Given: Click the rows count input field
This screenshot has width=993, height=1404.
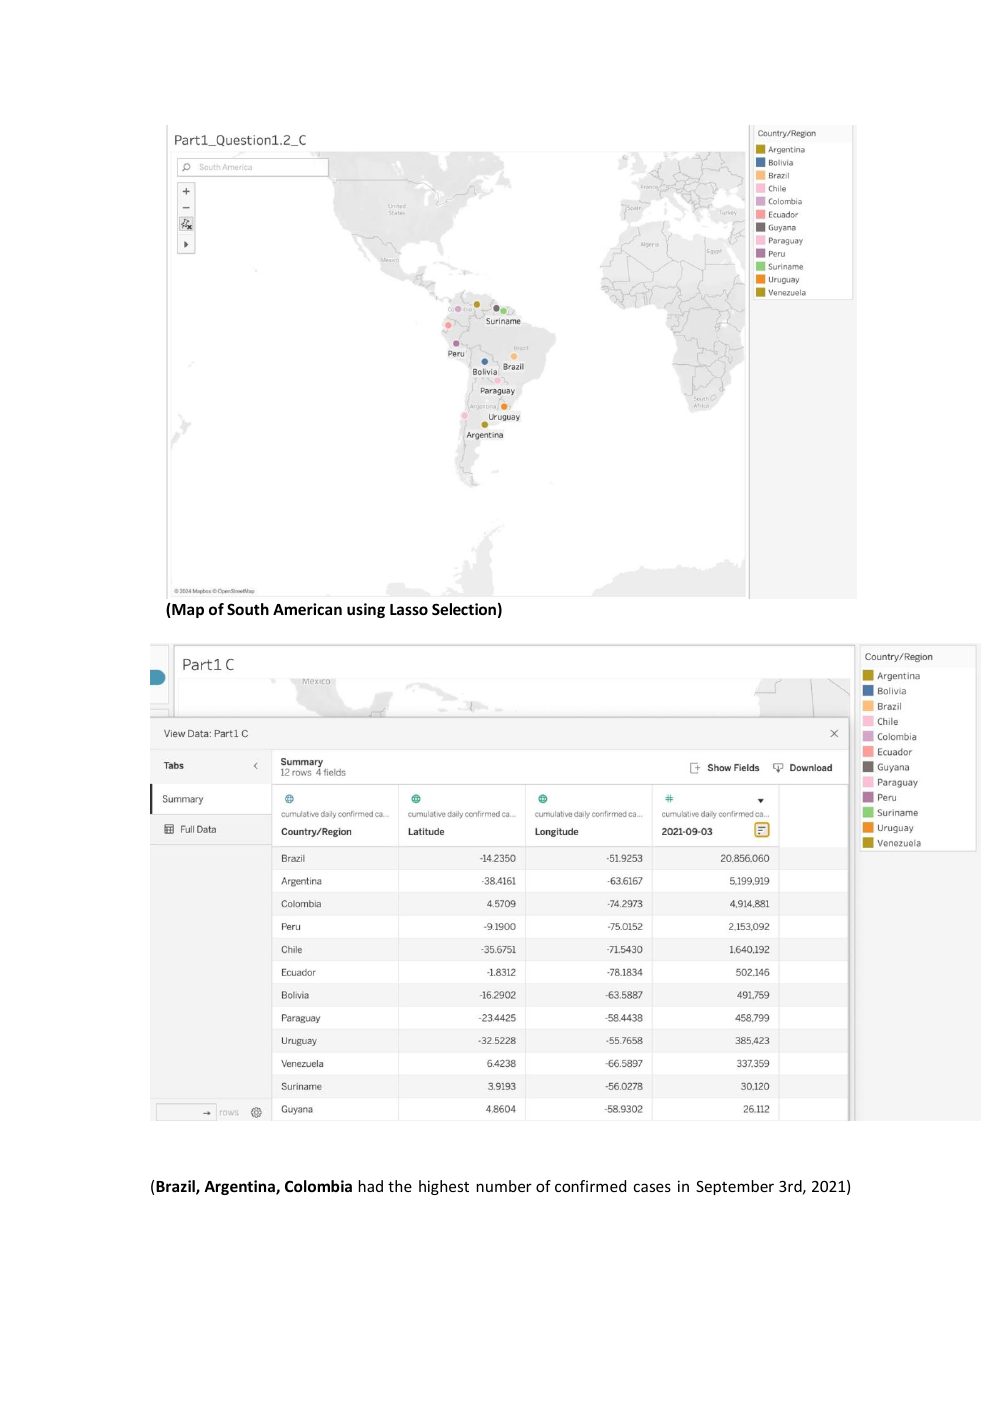Looking at the screenshot, I should pos(186,1112).
